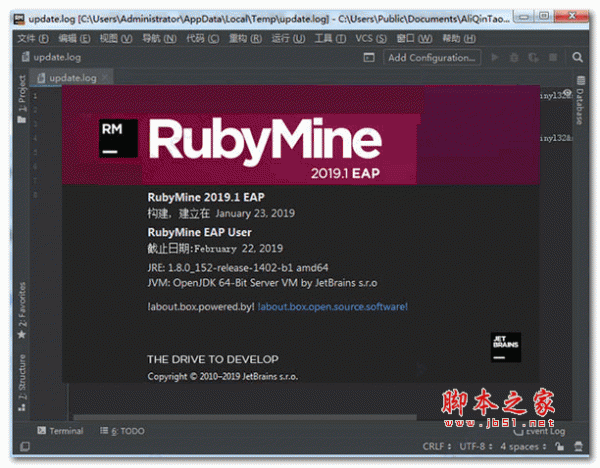Open the 窗口 (W) menu
600x468 pixels.
pos(414,39)
